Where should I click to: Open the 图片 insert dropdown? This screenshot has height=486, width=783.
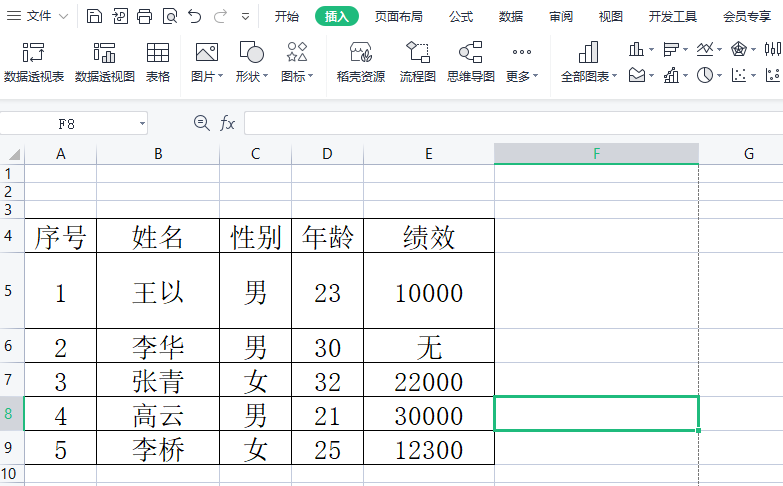coord(207,62)
